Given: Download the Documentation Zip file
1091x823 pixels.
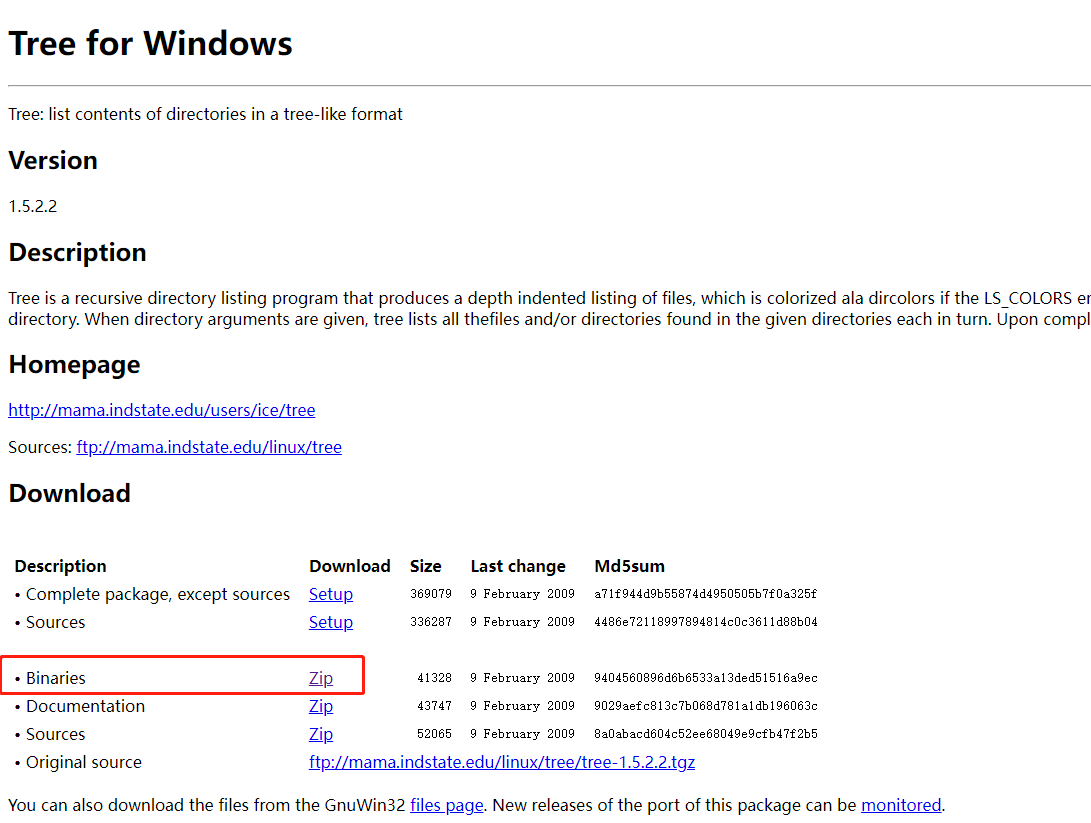Looking at the screenshot, I should (x=321, y=706).
